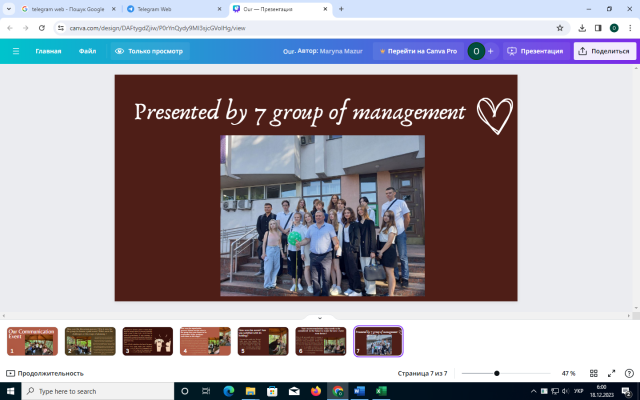Open Продолжительность duration panel
Screen dimensions: 640x400
pos(45,373)
